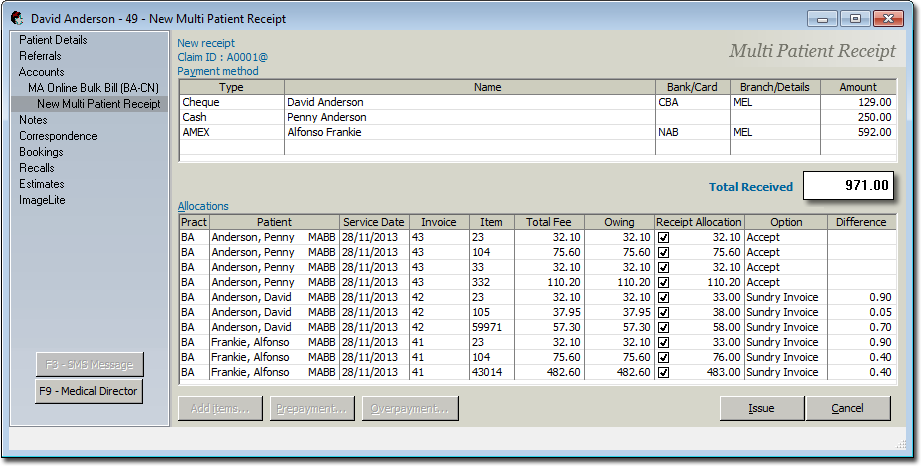Open the Bookings section

pyautogui.click(x=41, y=152)
